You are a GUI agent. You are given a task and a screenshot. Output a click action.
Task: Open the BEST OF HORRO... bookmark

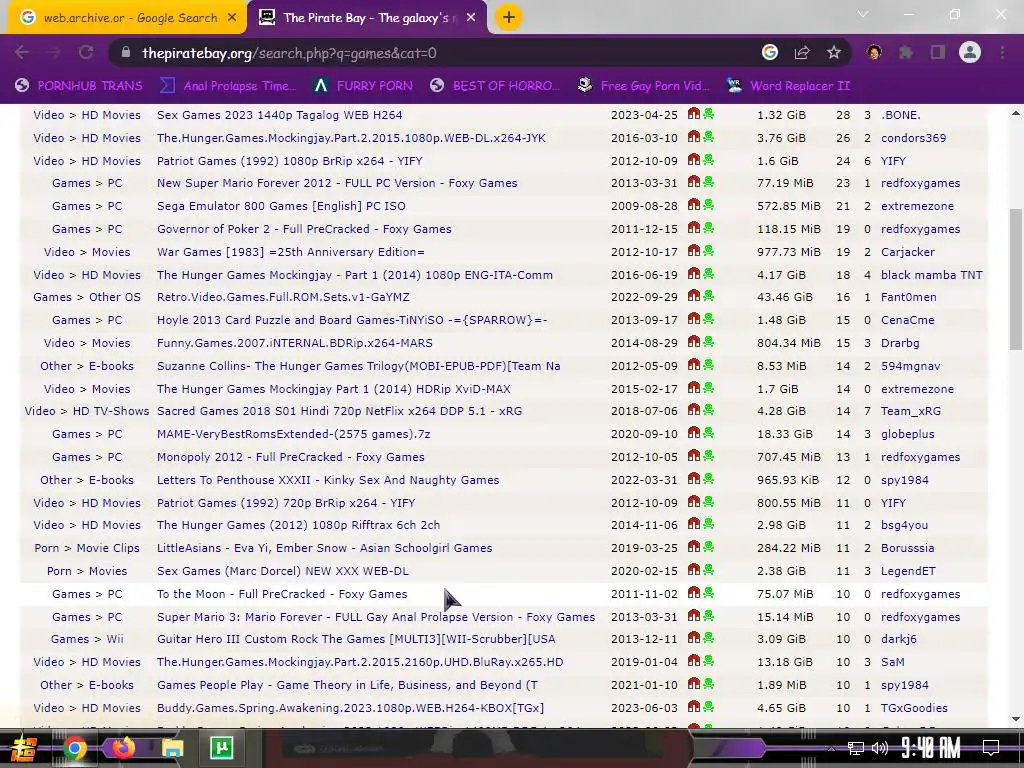coord(494,86)
